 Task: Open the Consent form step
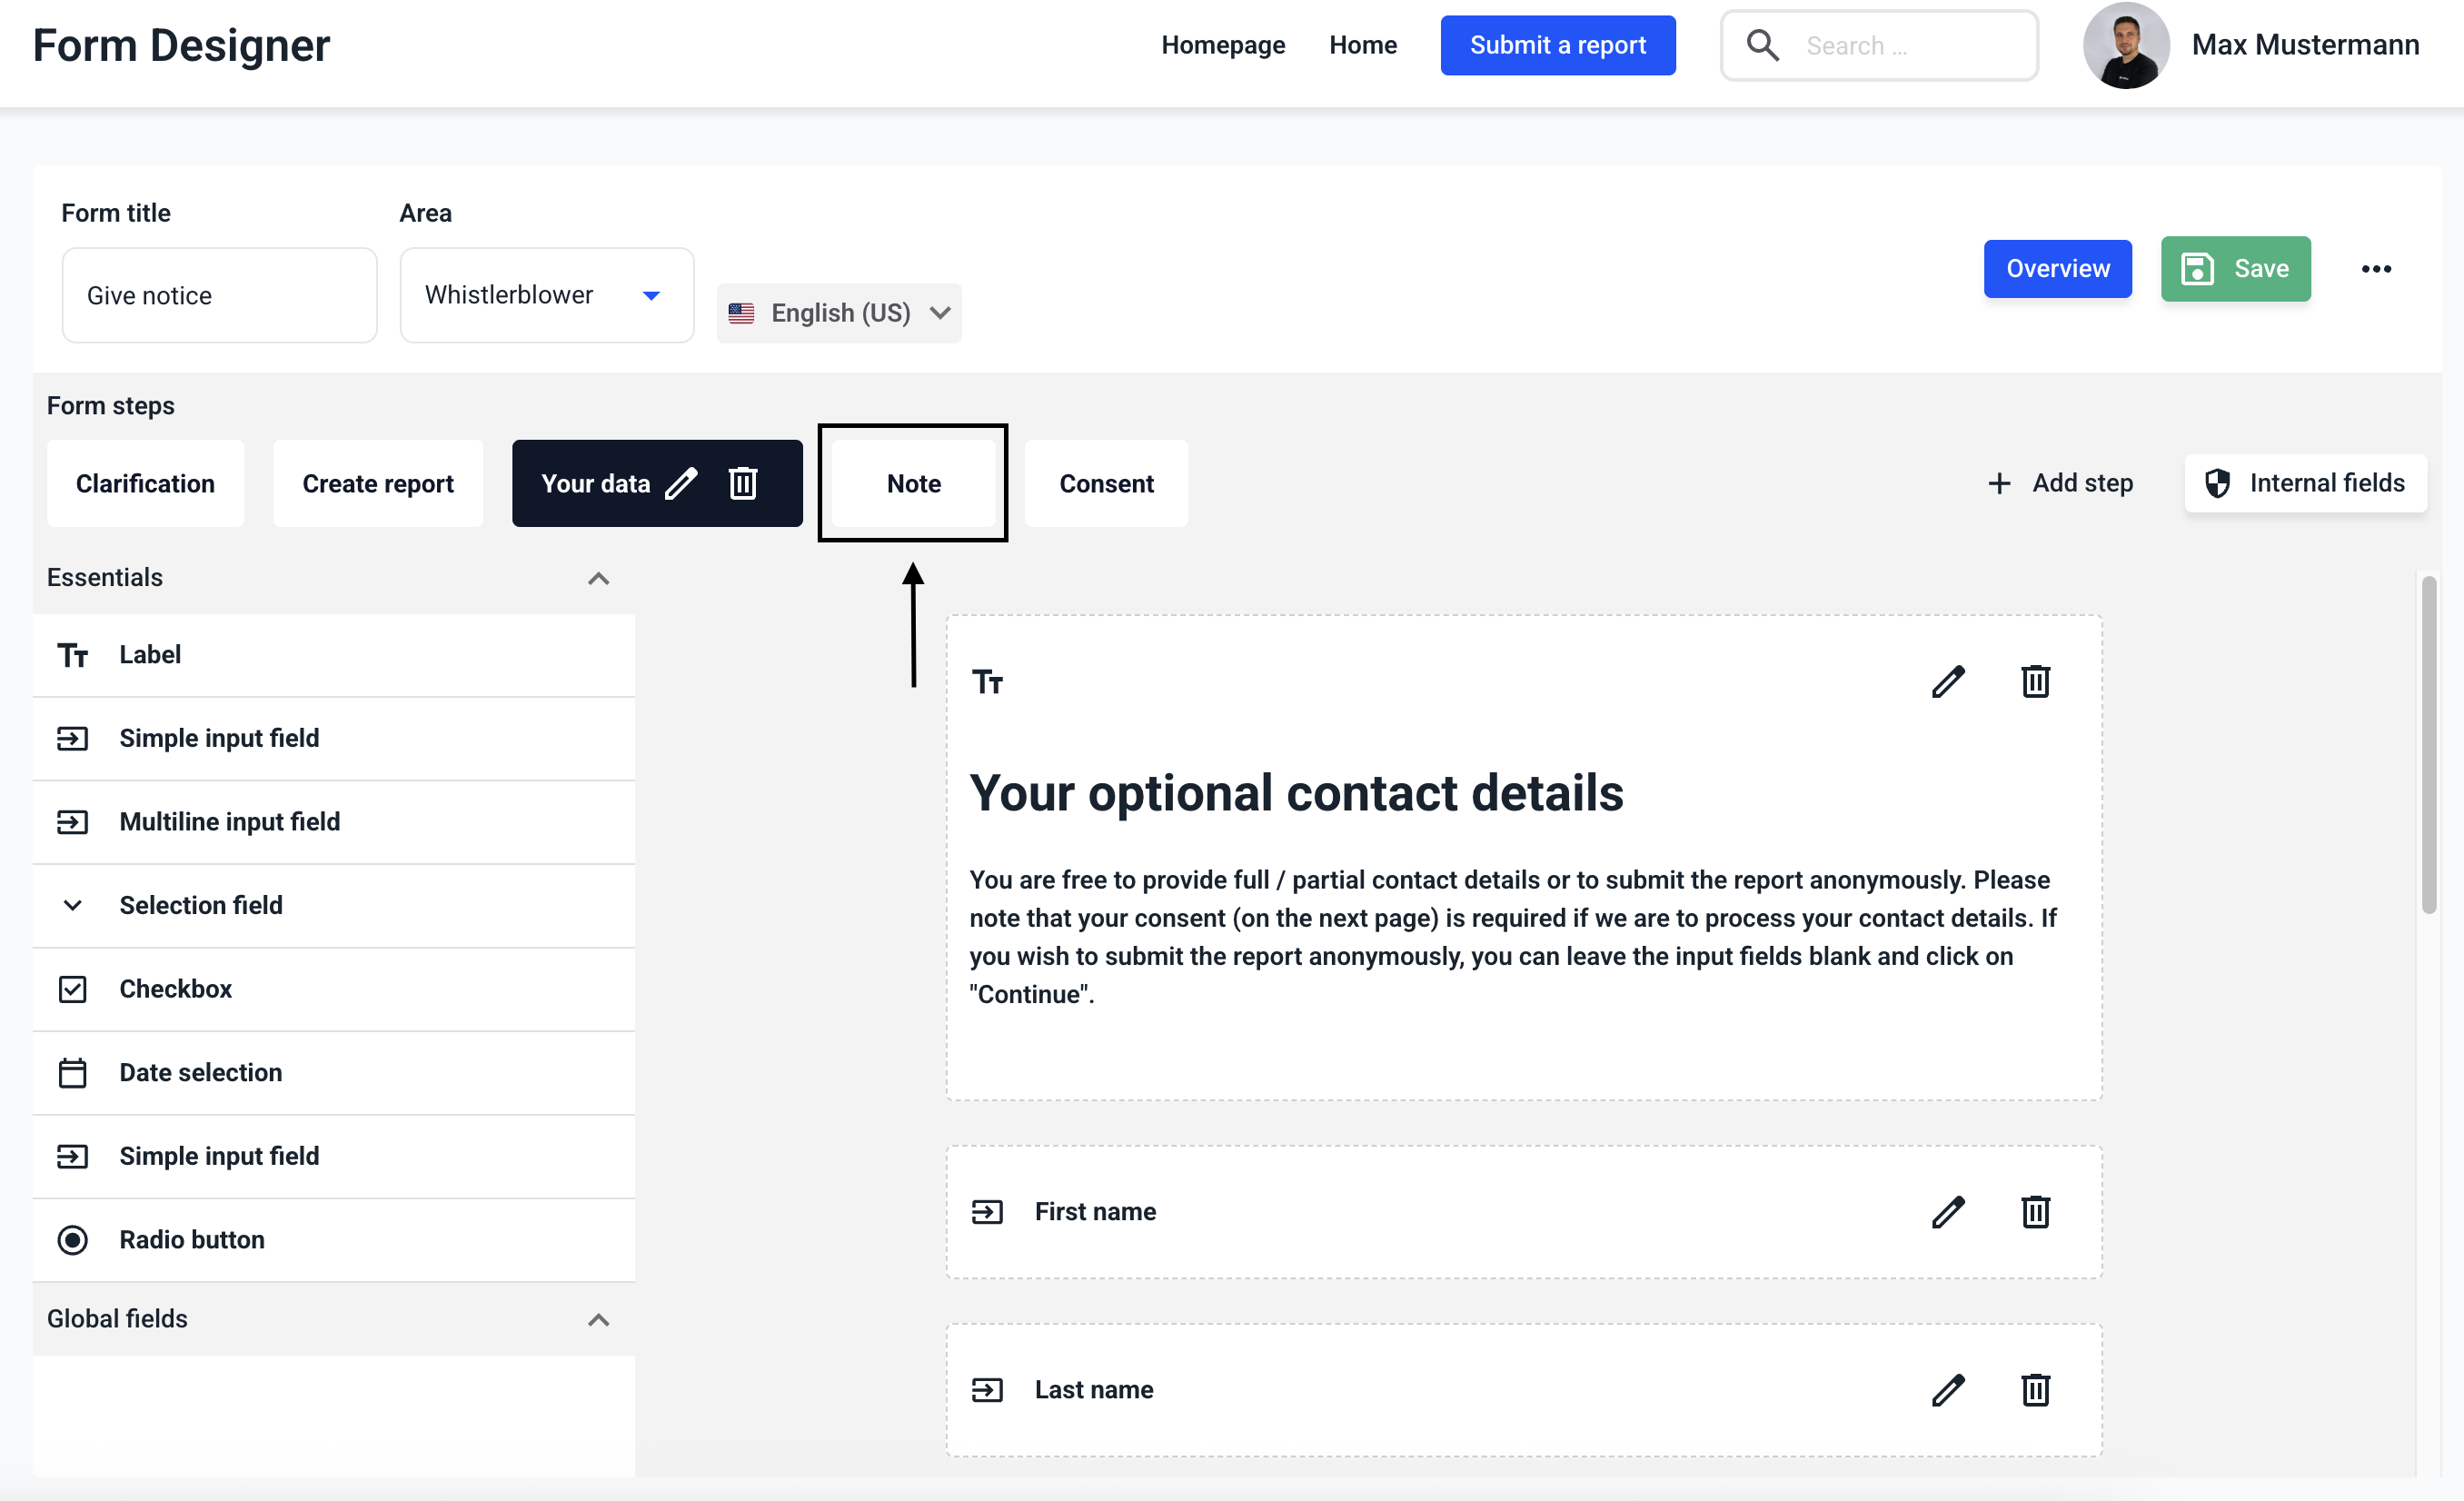(x=1106, y=484)
